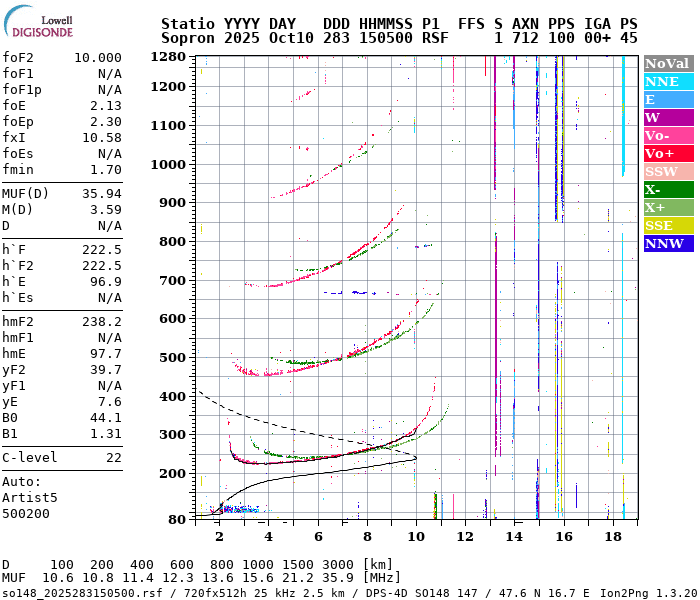Click the C-level value 22

pos(113,458)
